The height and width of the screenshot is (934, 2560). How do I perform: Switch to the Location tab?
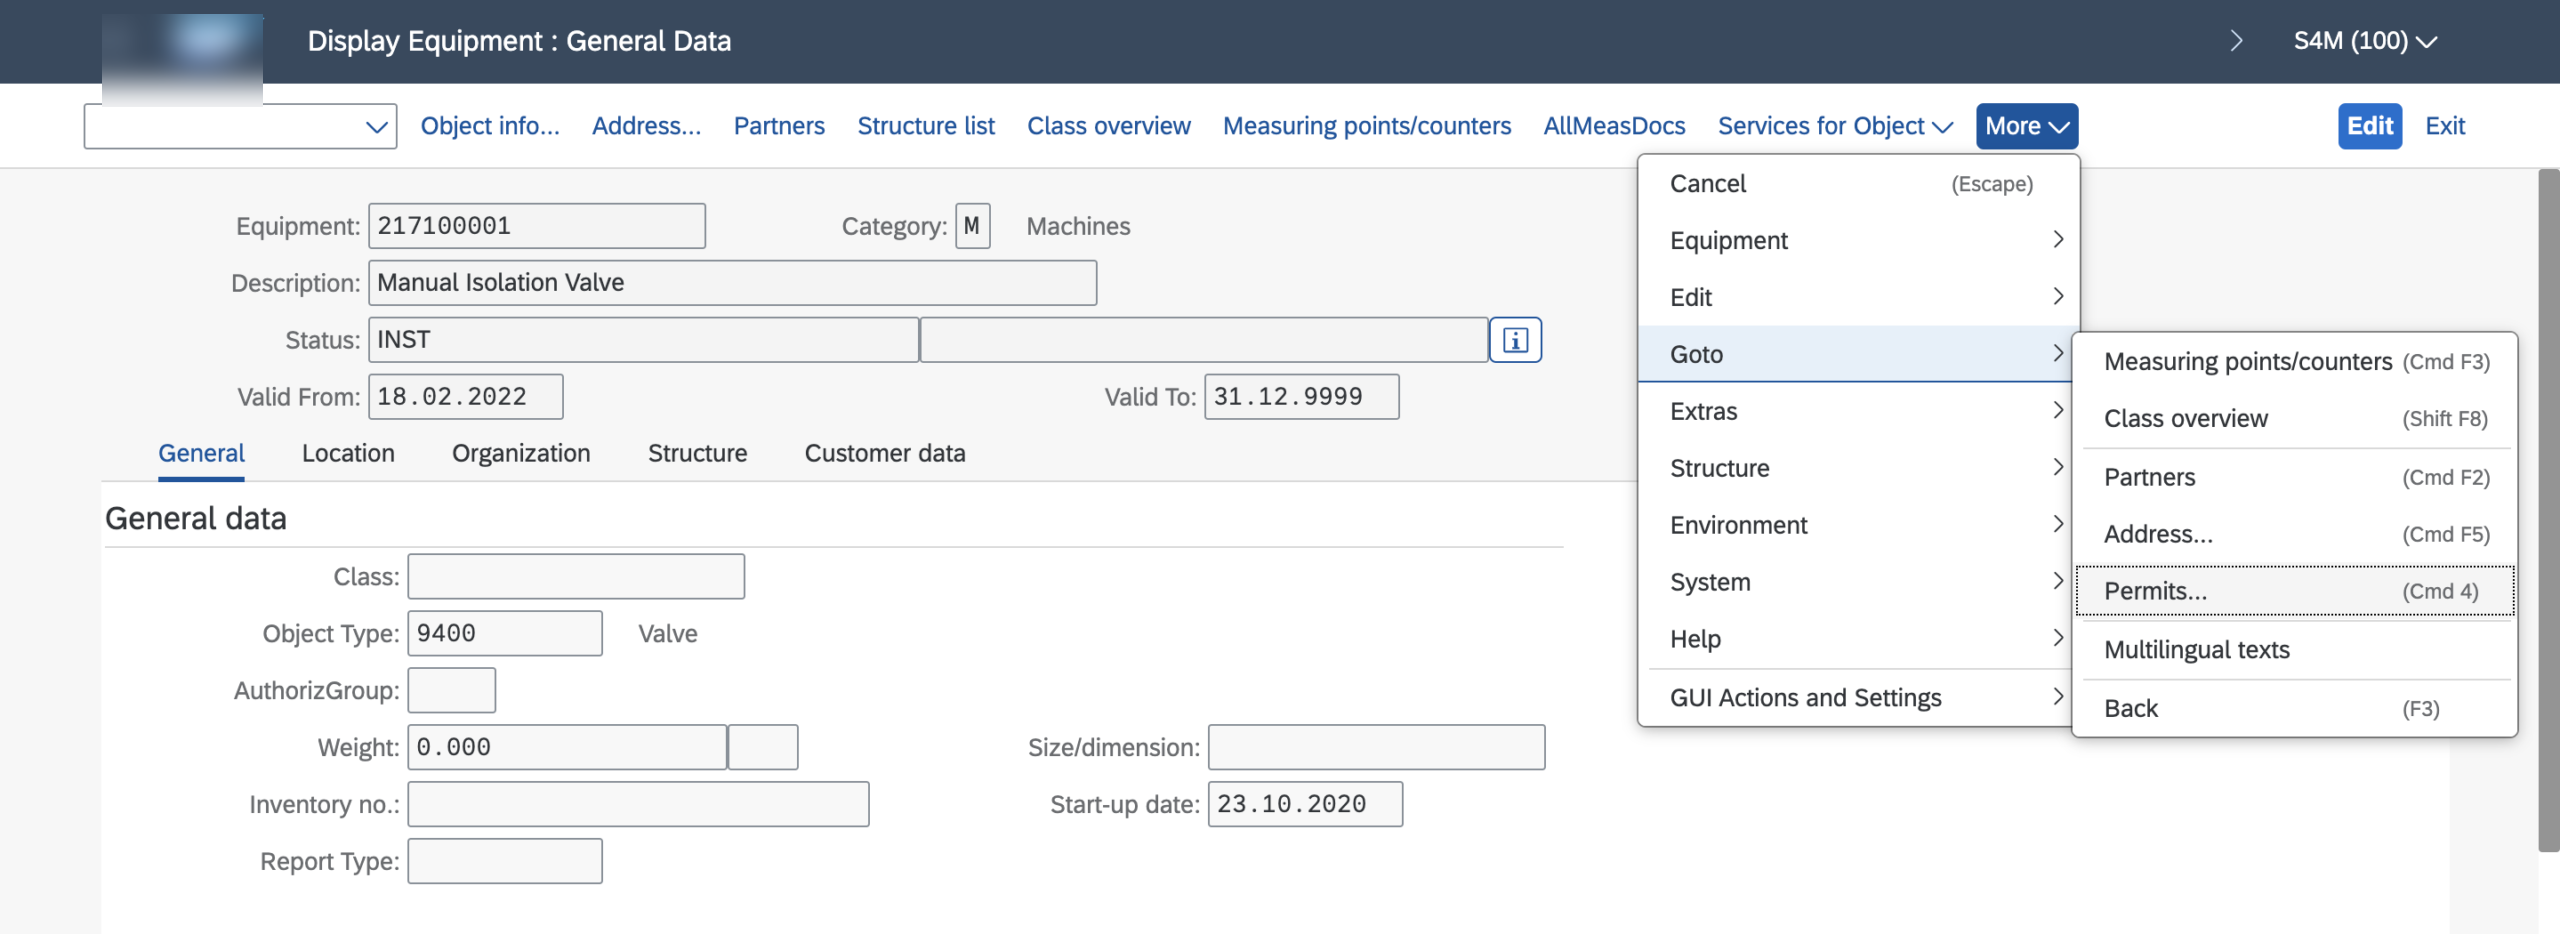348,453
